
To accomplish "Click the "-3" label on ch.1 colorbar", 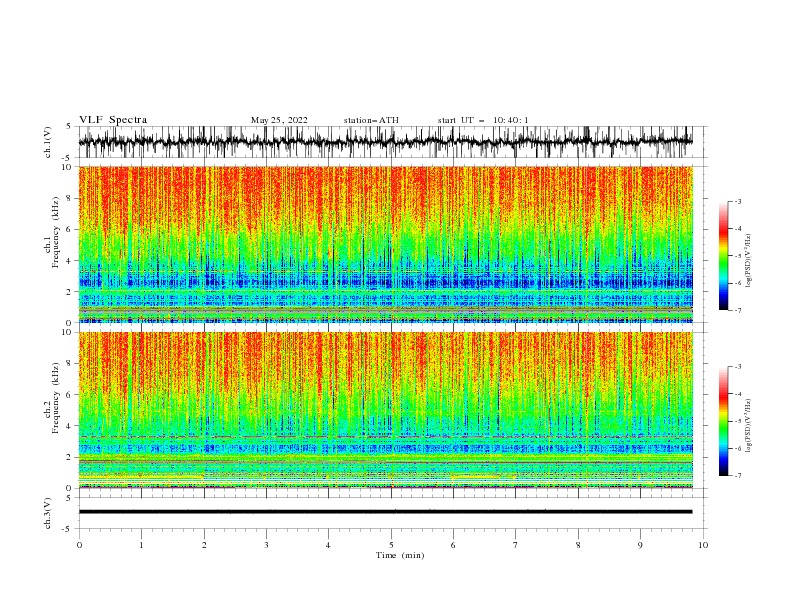I will point(738,201).
